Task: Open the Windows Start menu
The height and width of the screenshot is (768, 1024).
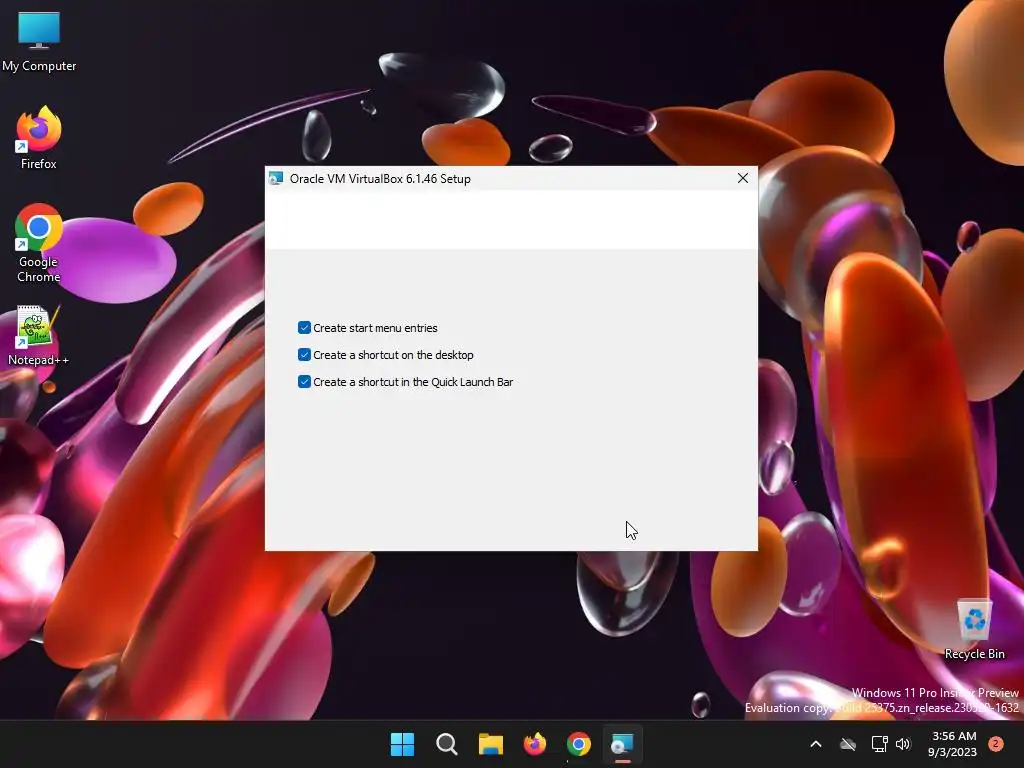Action: 402,744
